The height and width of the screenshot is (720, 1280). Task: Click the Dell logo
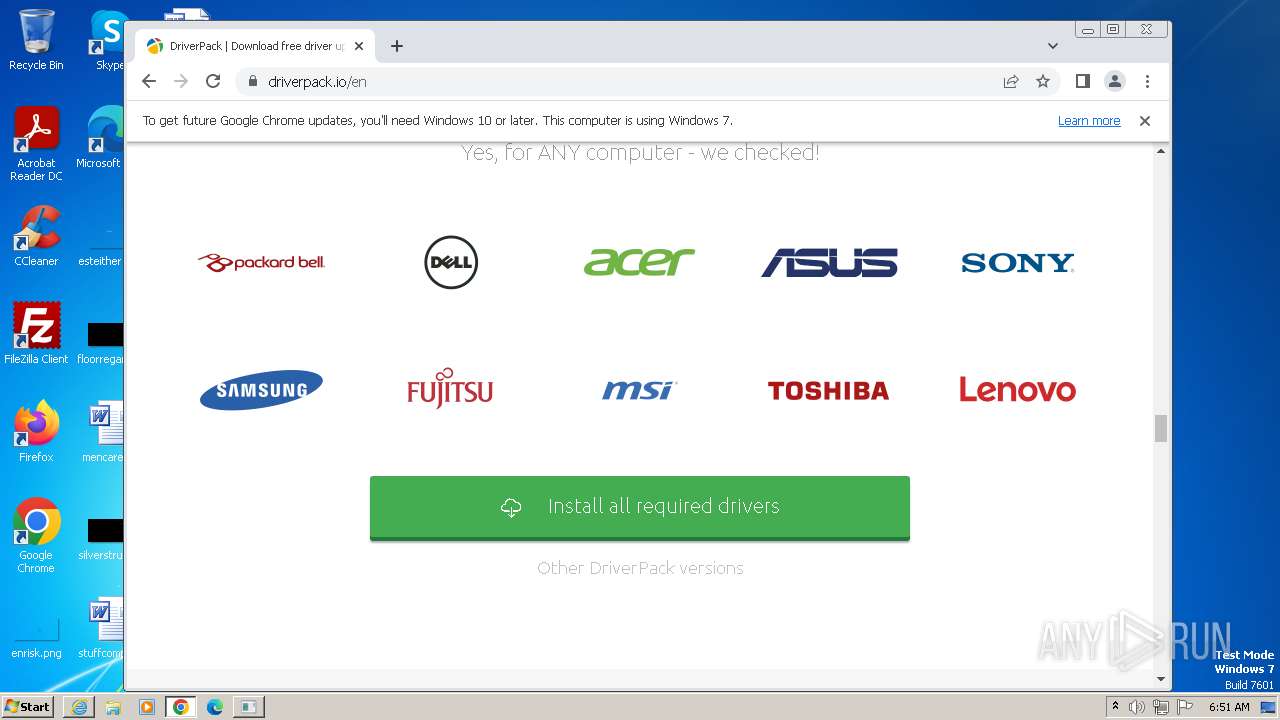451,262
